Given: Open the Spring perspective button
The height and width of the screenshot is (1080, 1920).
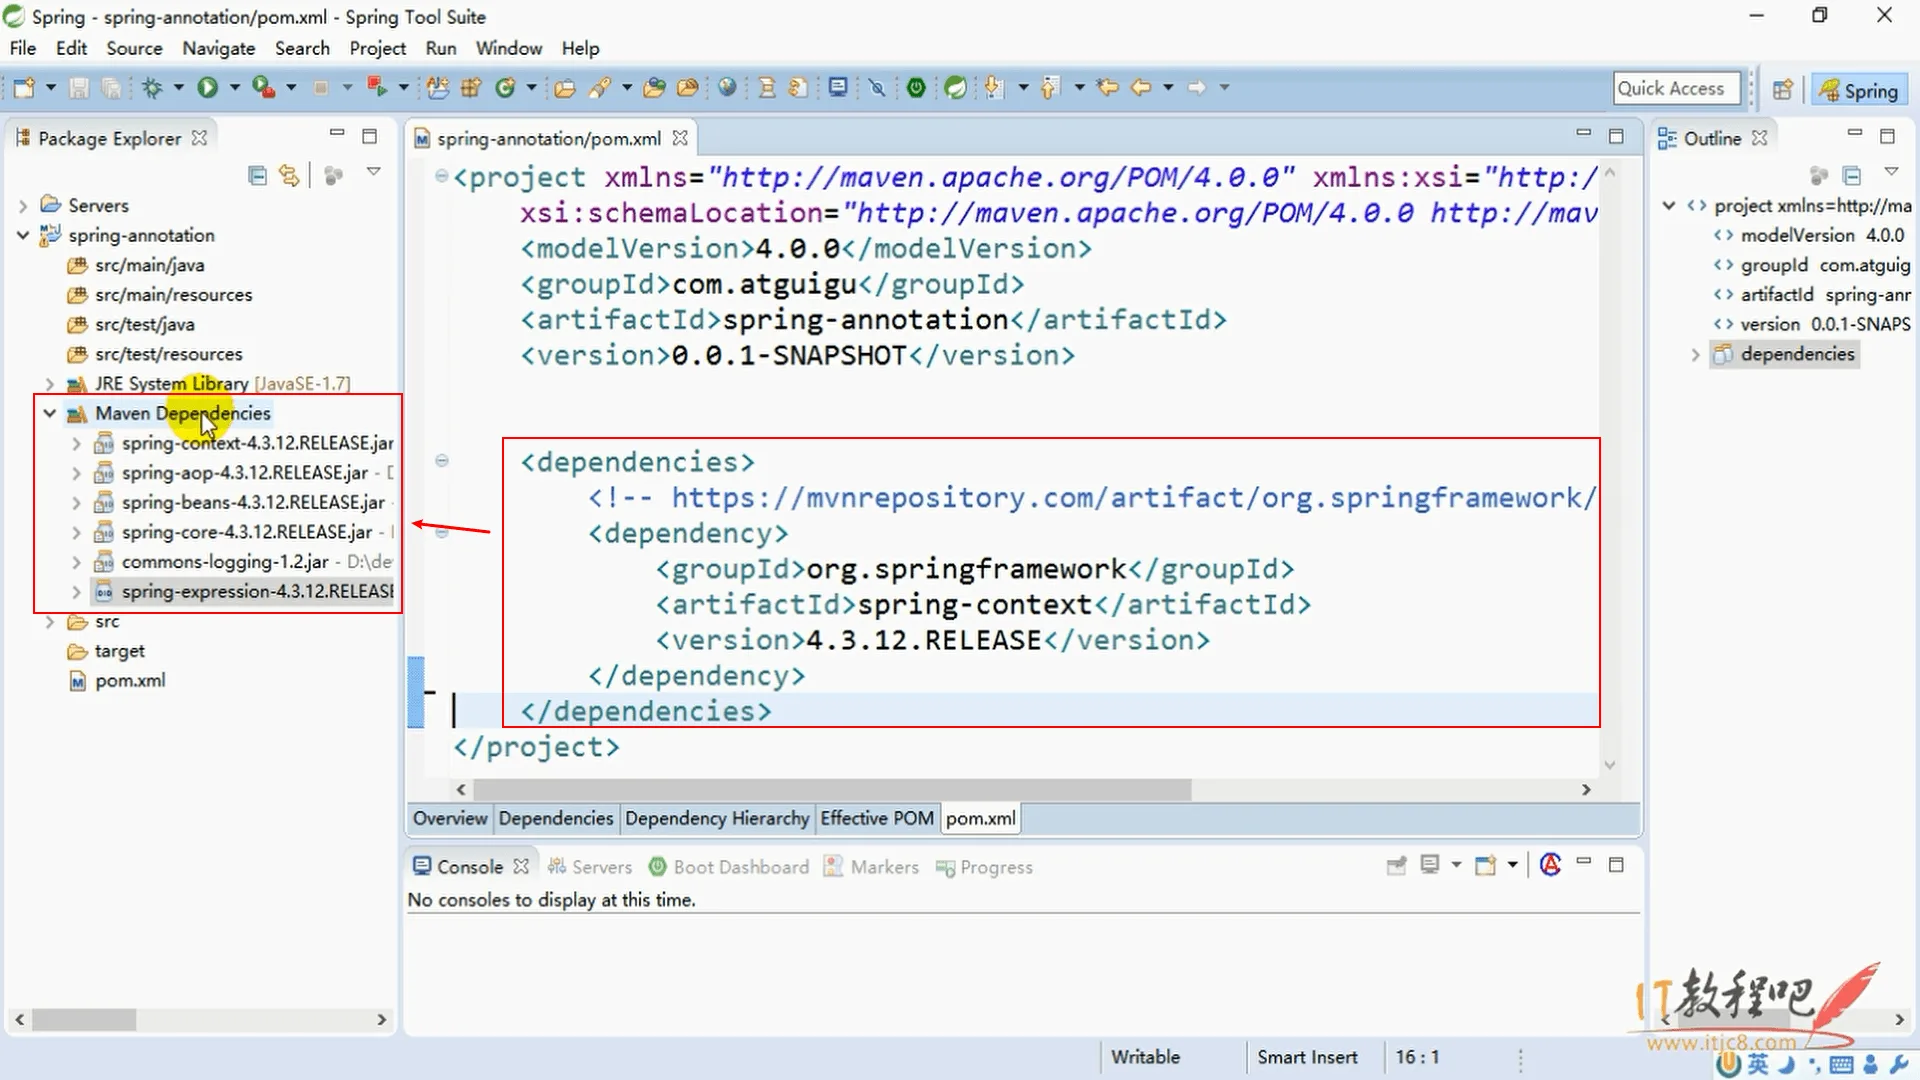Looking at the screenshot, I should coord(1859,90).
